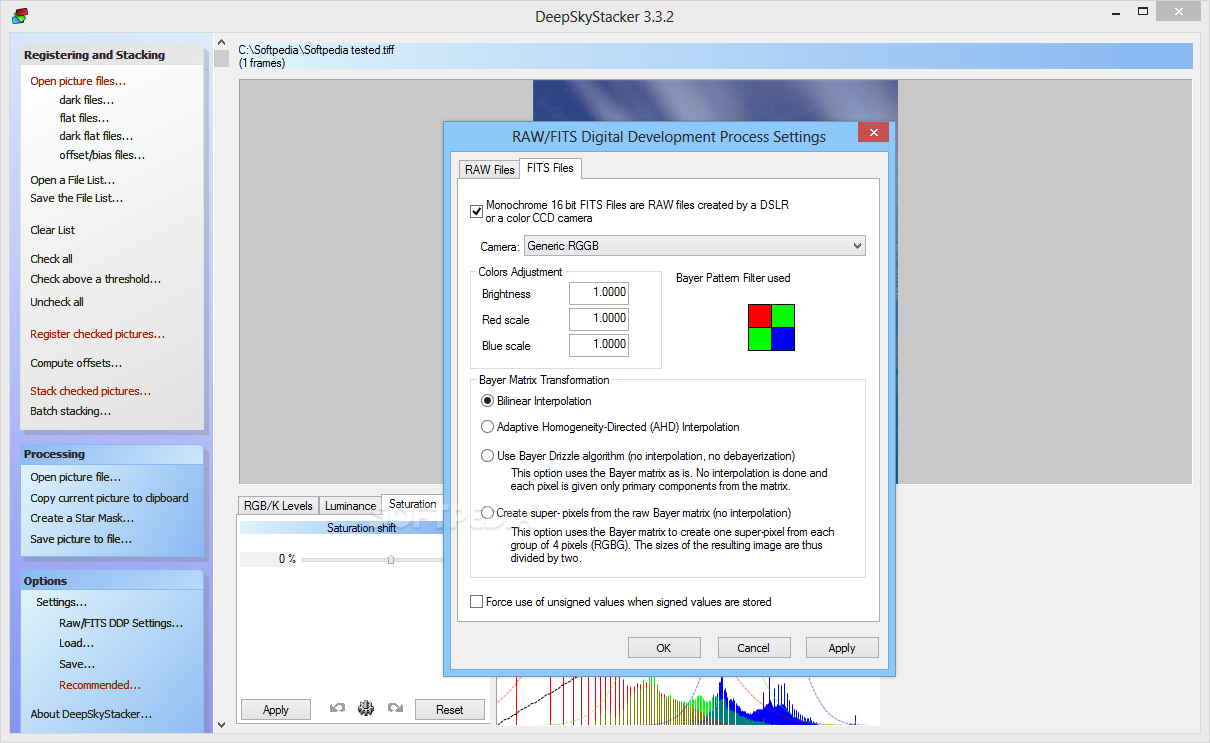Click the offset/bias files... link

pyautogui.click(x=102, y=155)
